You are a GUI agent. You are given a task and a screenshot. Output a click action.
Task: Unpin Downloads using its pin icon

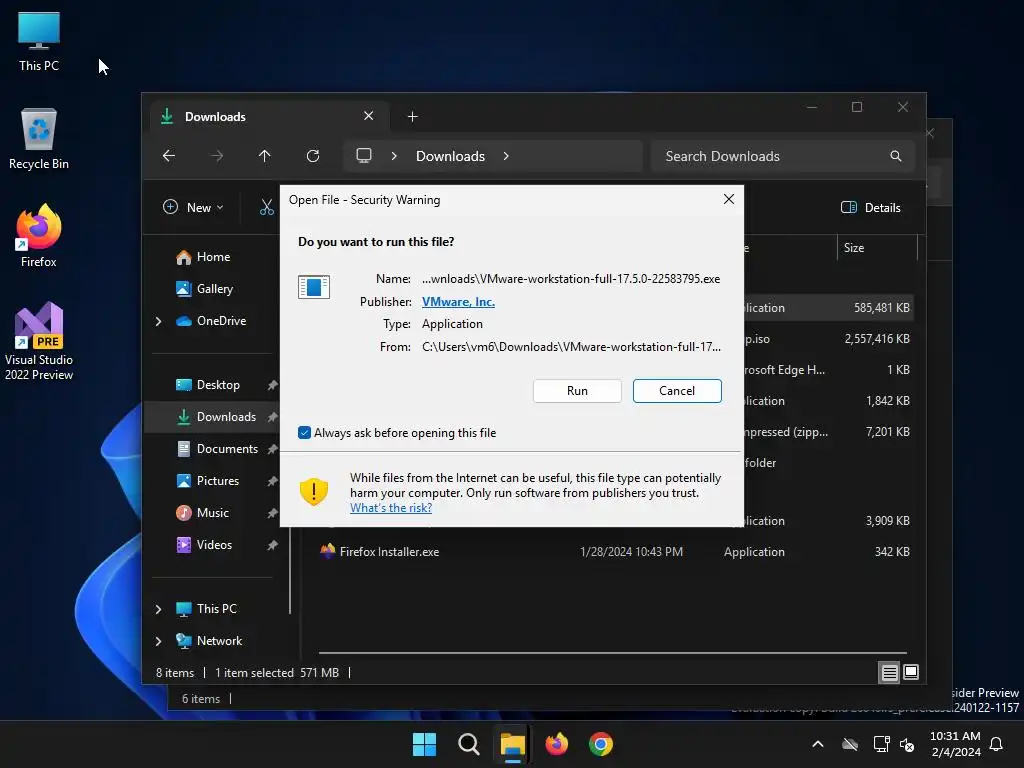coord(272,417)
